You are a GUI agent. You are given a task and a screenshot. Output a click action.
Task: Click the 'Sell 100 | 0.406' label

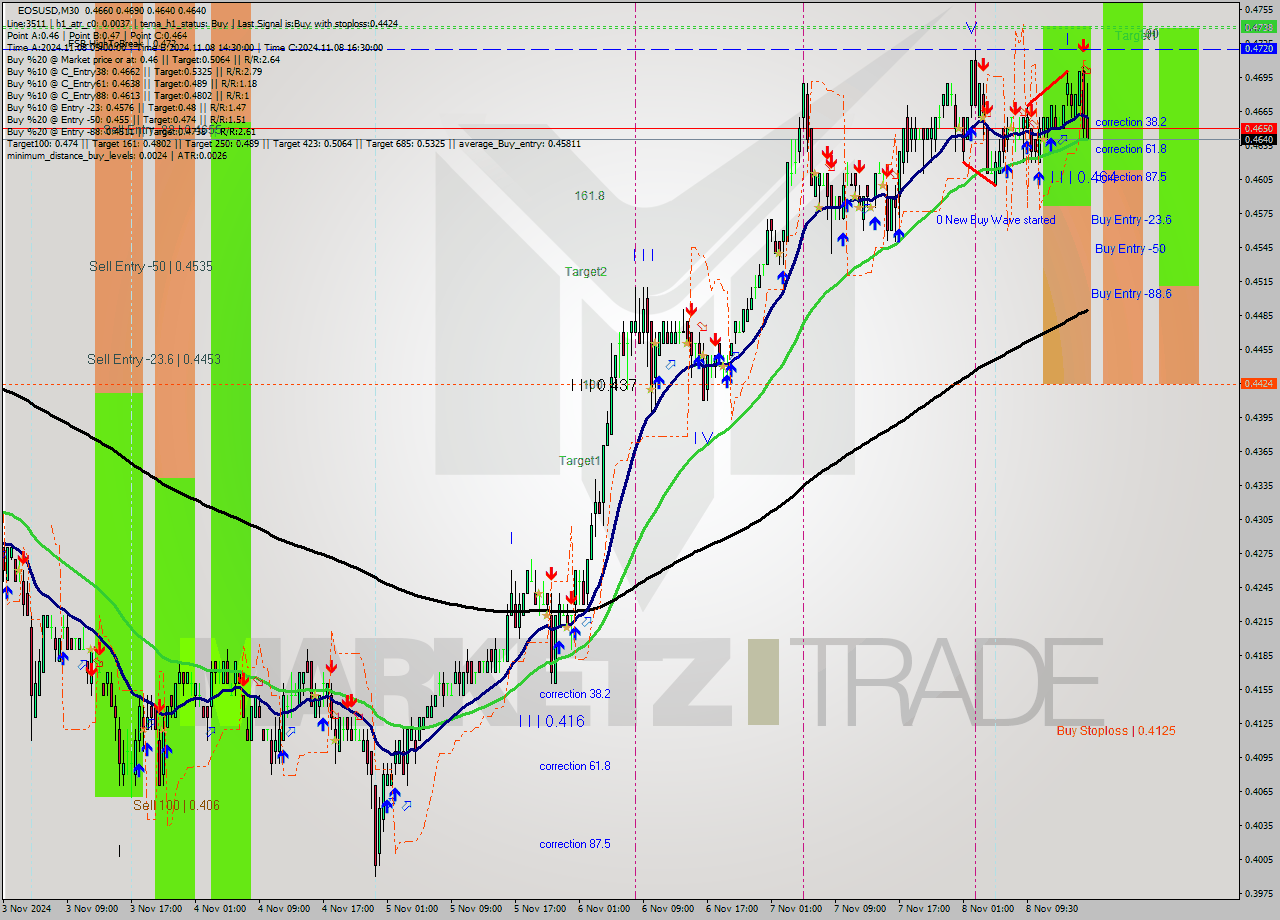[176, 805]
